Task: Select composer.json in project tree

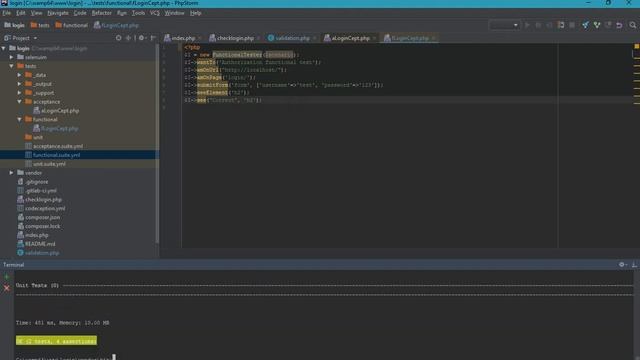Action: click(38, 218)
